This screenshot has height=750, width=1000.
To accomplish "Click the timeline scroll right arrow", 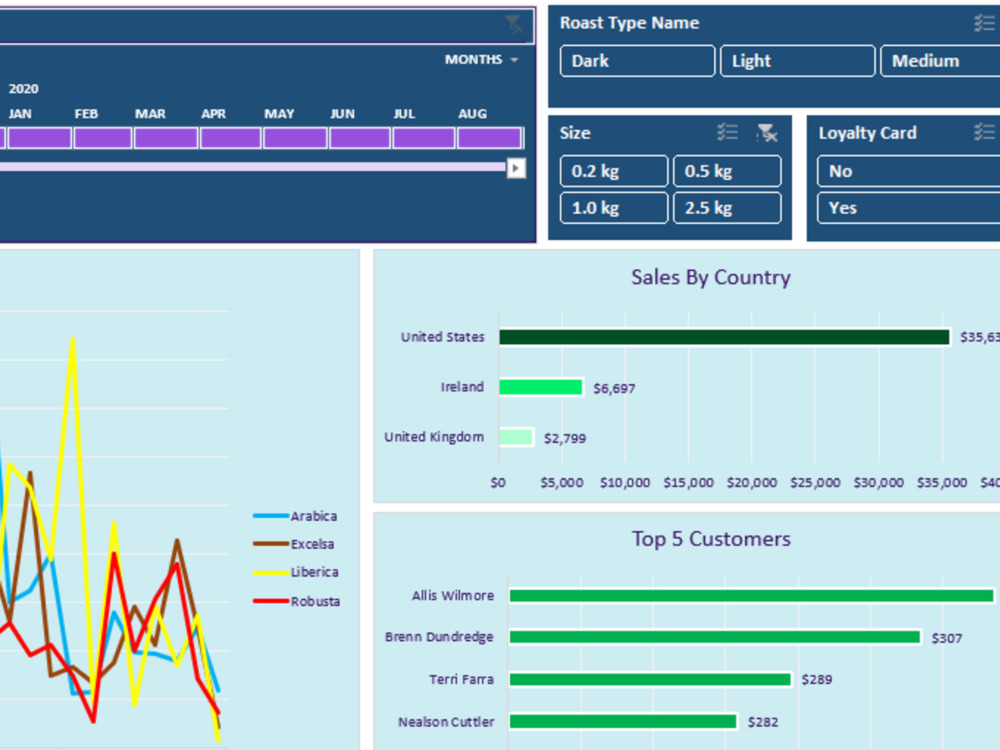I will coord(516,168).
